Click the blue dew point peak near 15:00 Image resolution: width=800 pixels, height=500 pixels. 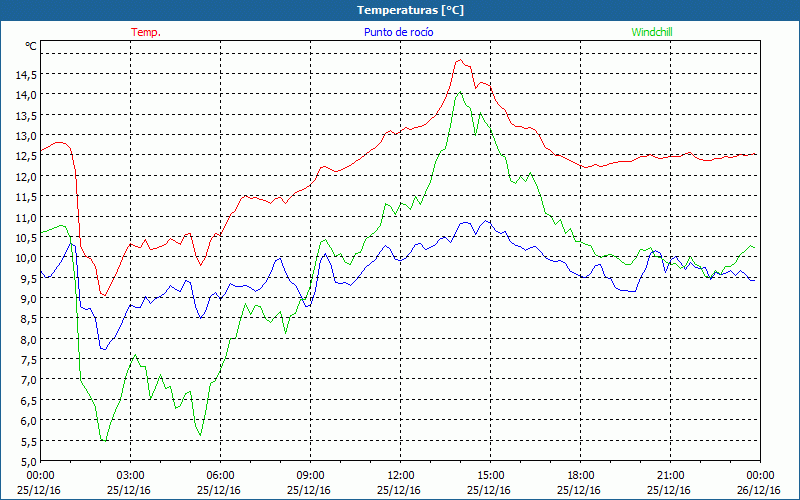[487, 221]
